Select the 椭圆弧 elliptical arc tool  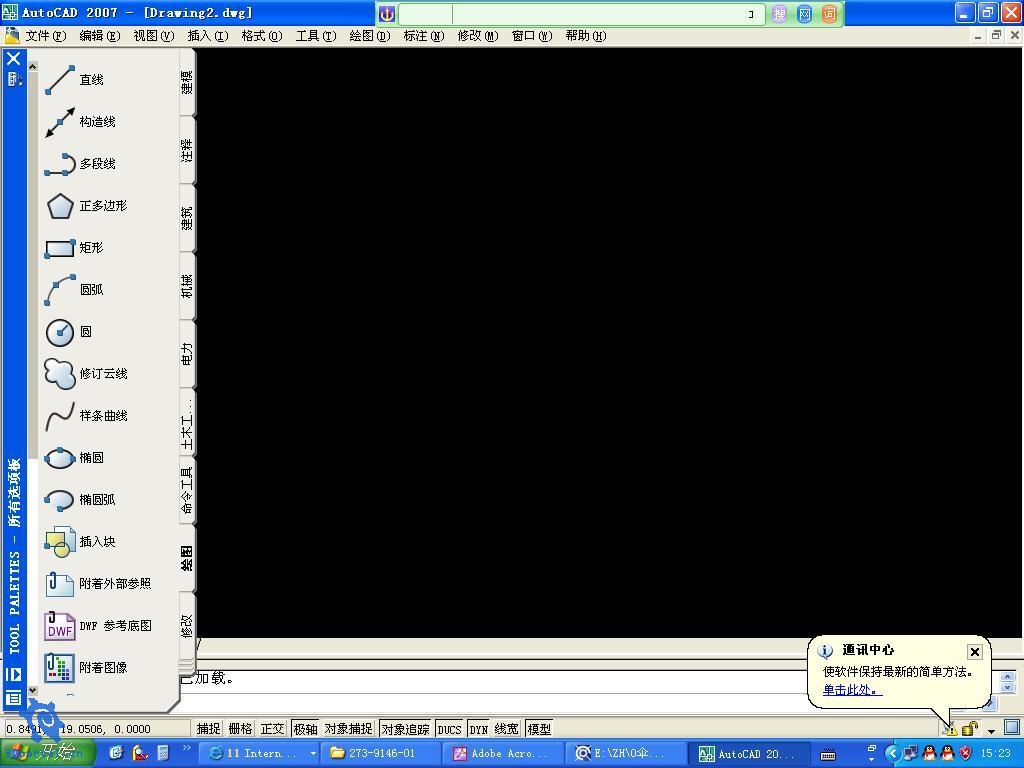click(x=80, y=500)
